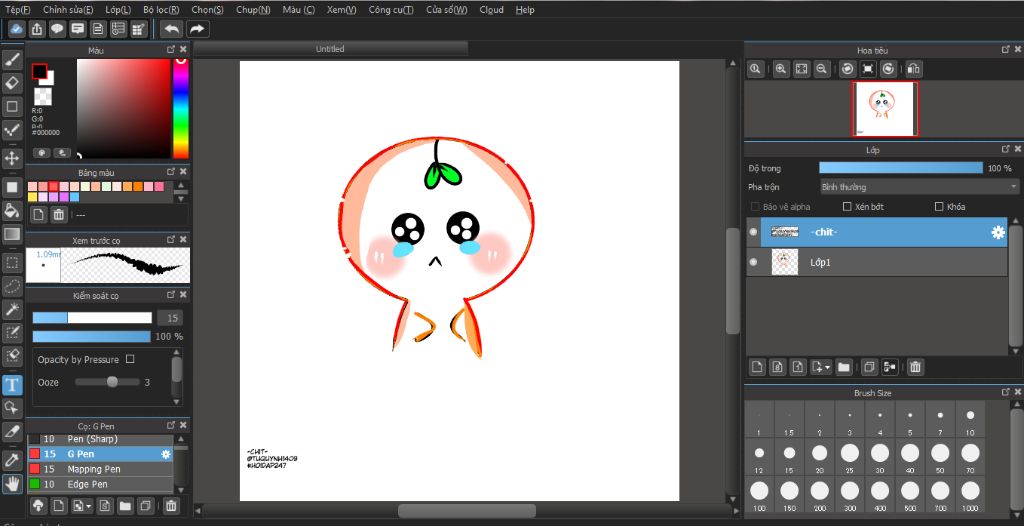
Task: Select the Hand pan tool
Action: 12,484
